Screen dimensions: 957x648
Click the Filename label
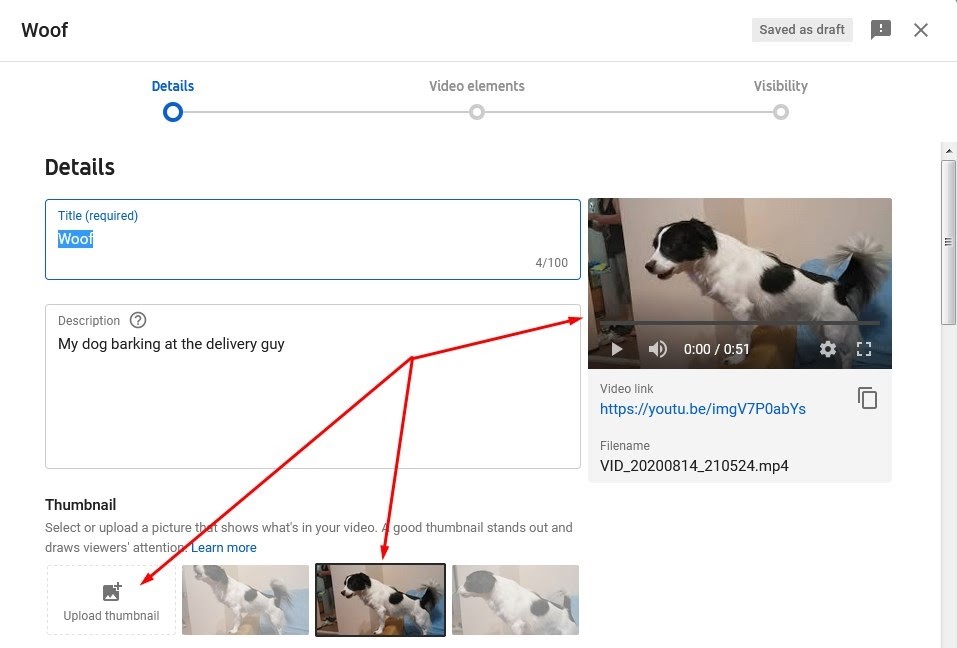point(624,445)
